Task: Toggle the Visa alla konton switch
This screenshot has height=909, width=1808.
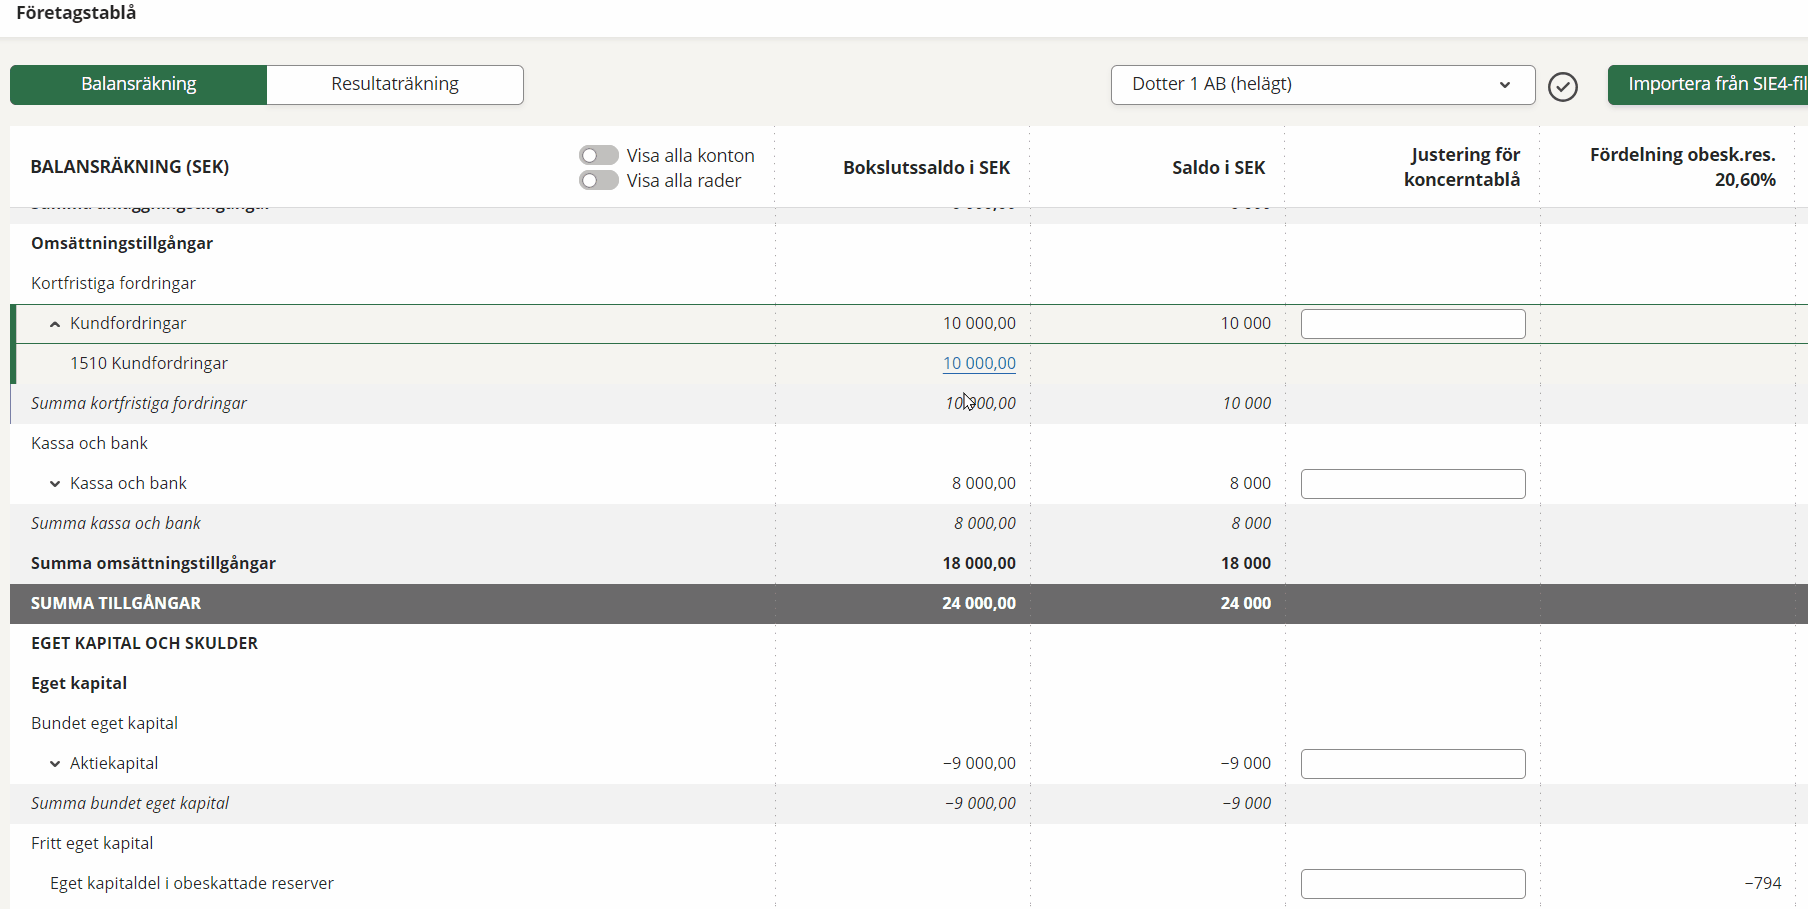Action: coord(599,155)
